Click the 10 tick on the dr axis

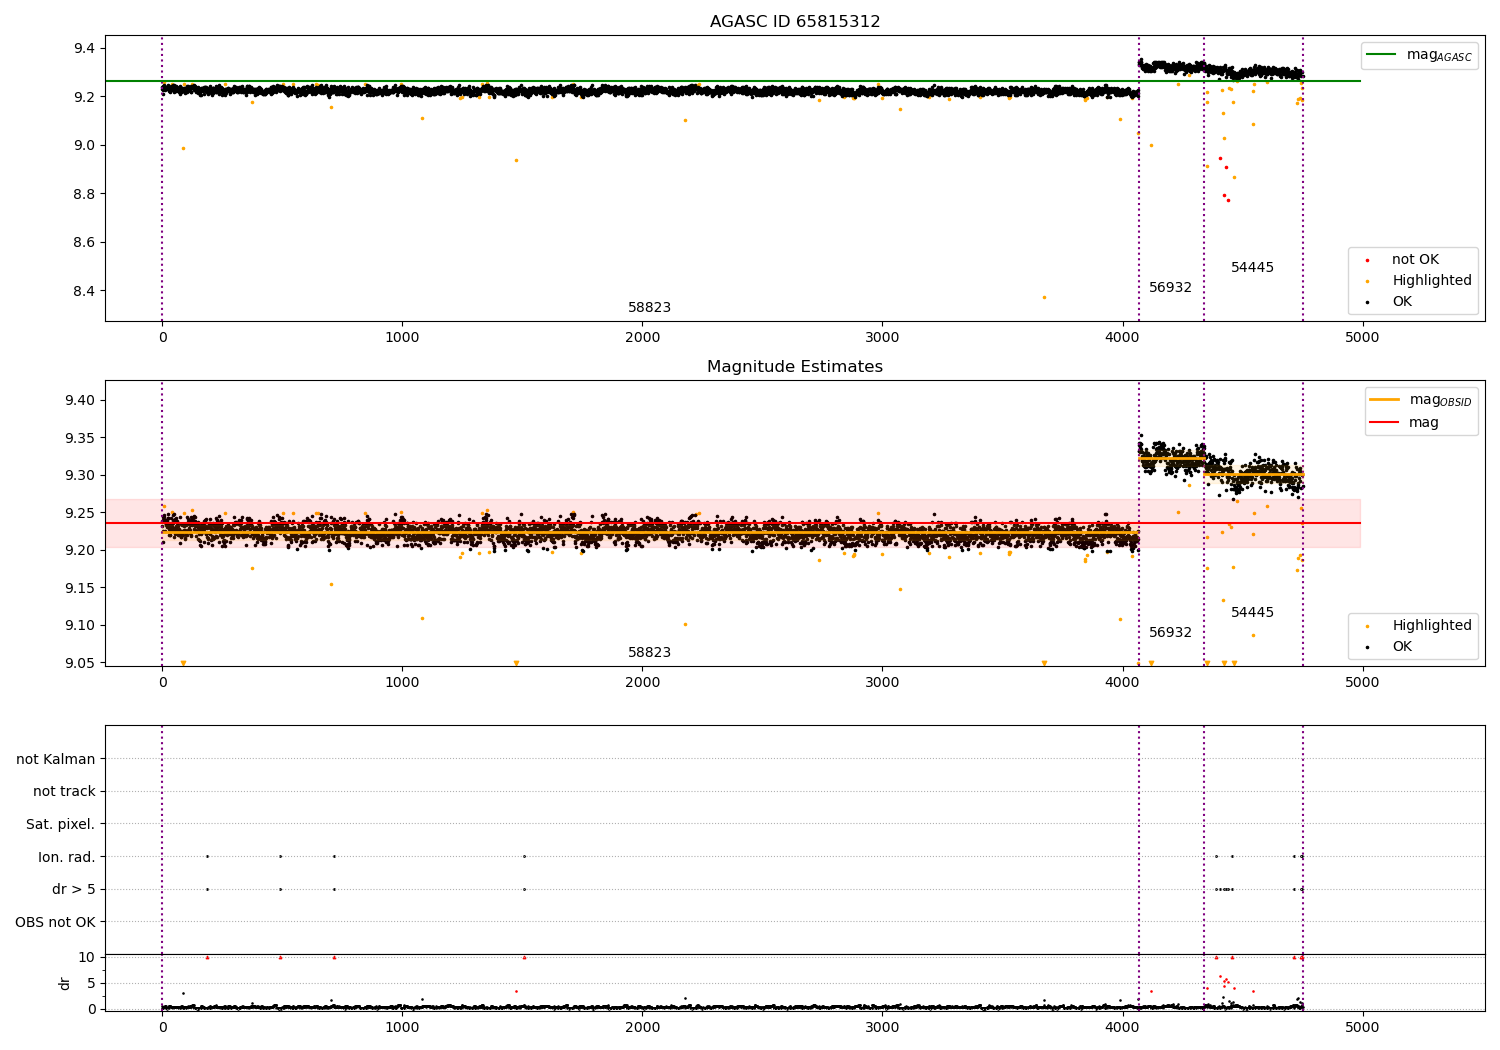click(87, 958)
